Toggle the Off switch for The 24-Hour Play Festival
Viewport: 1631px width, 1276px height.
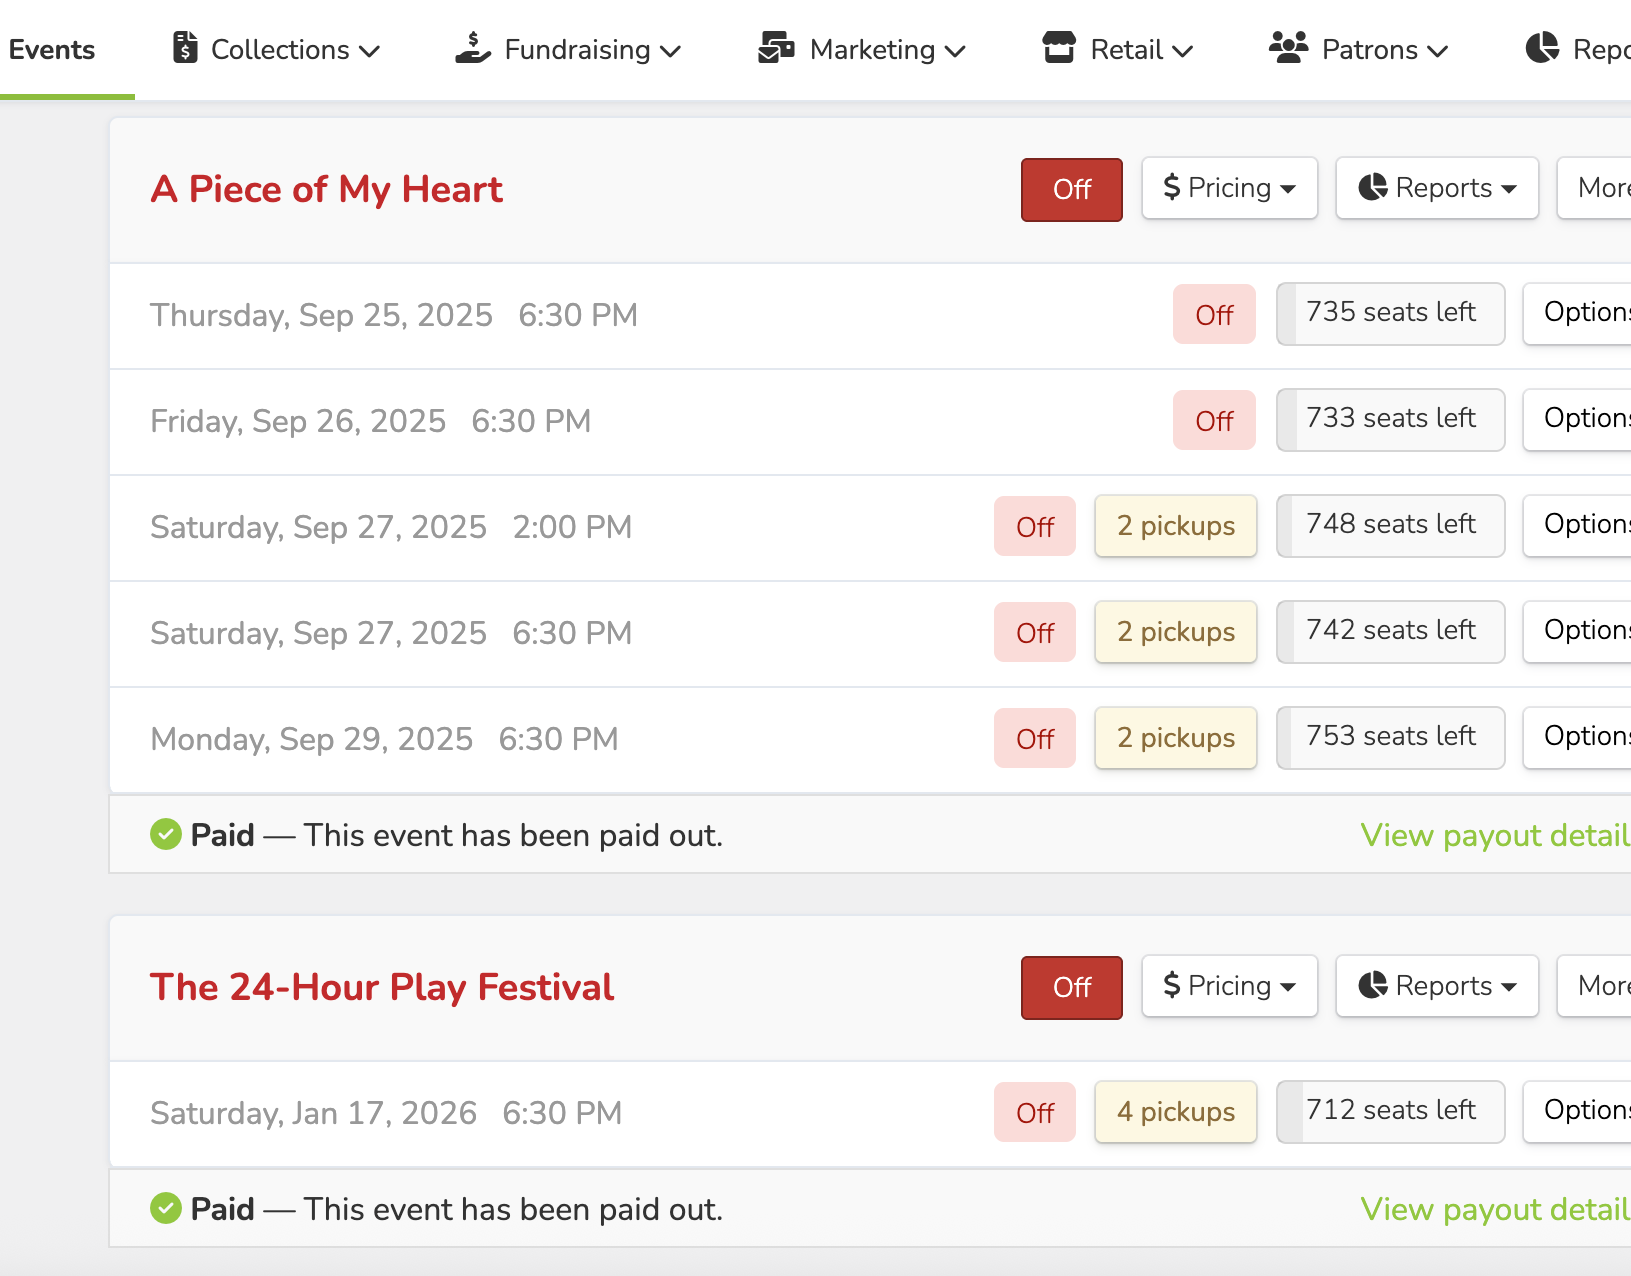click(x=1071, y=987)
